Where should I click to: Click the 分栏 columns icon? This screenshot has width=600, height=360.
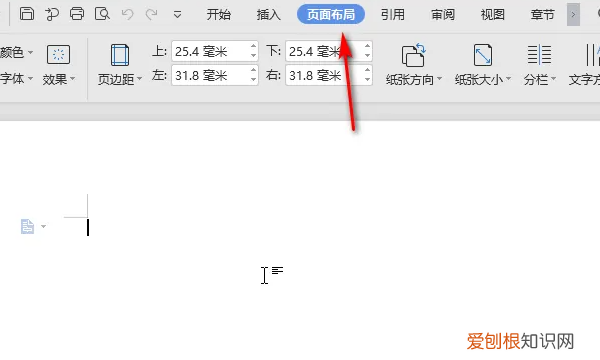point(539,55)
